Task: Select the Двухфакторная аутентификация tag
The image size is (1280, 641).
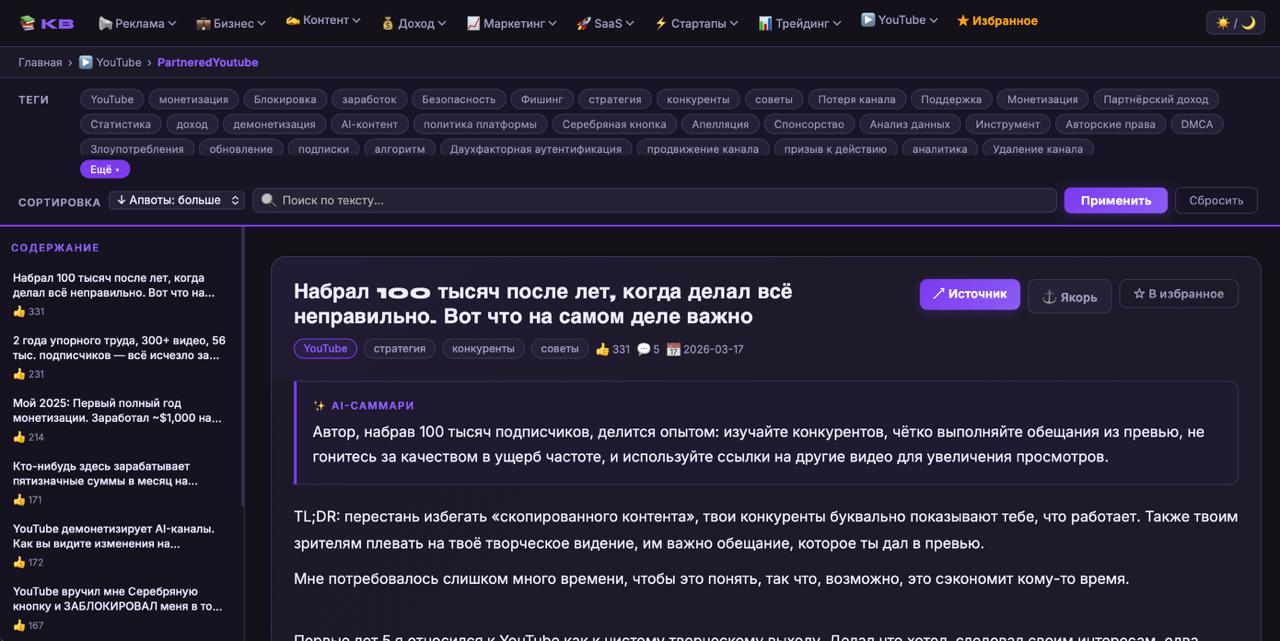Action: 535,149
